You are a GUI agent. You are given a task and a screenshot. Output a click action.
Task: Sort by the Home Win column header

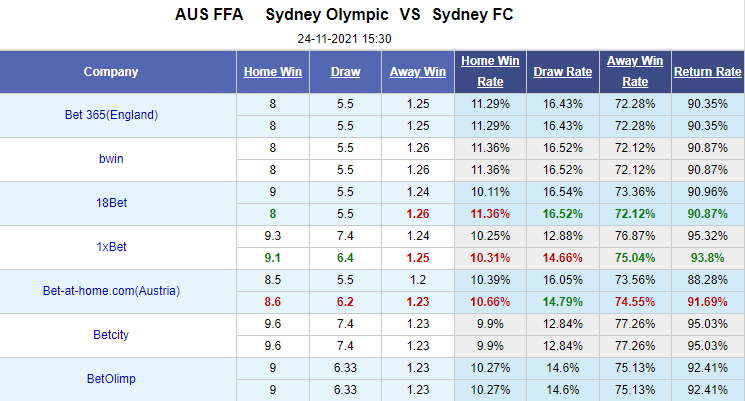click(x=273, y=72)
